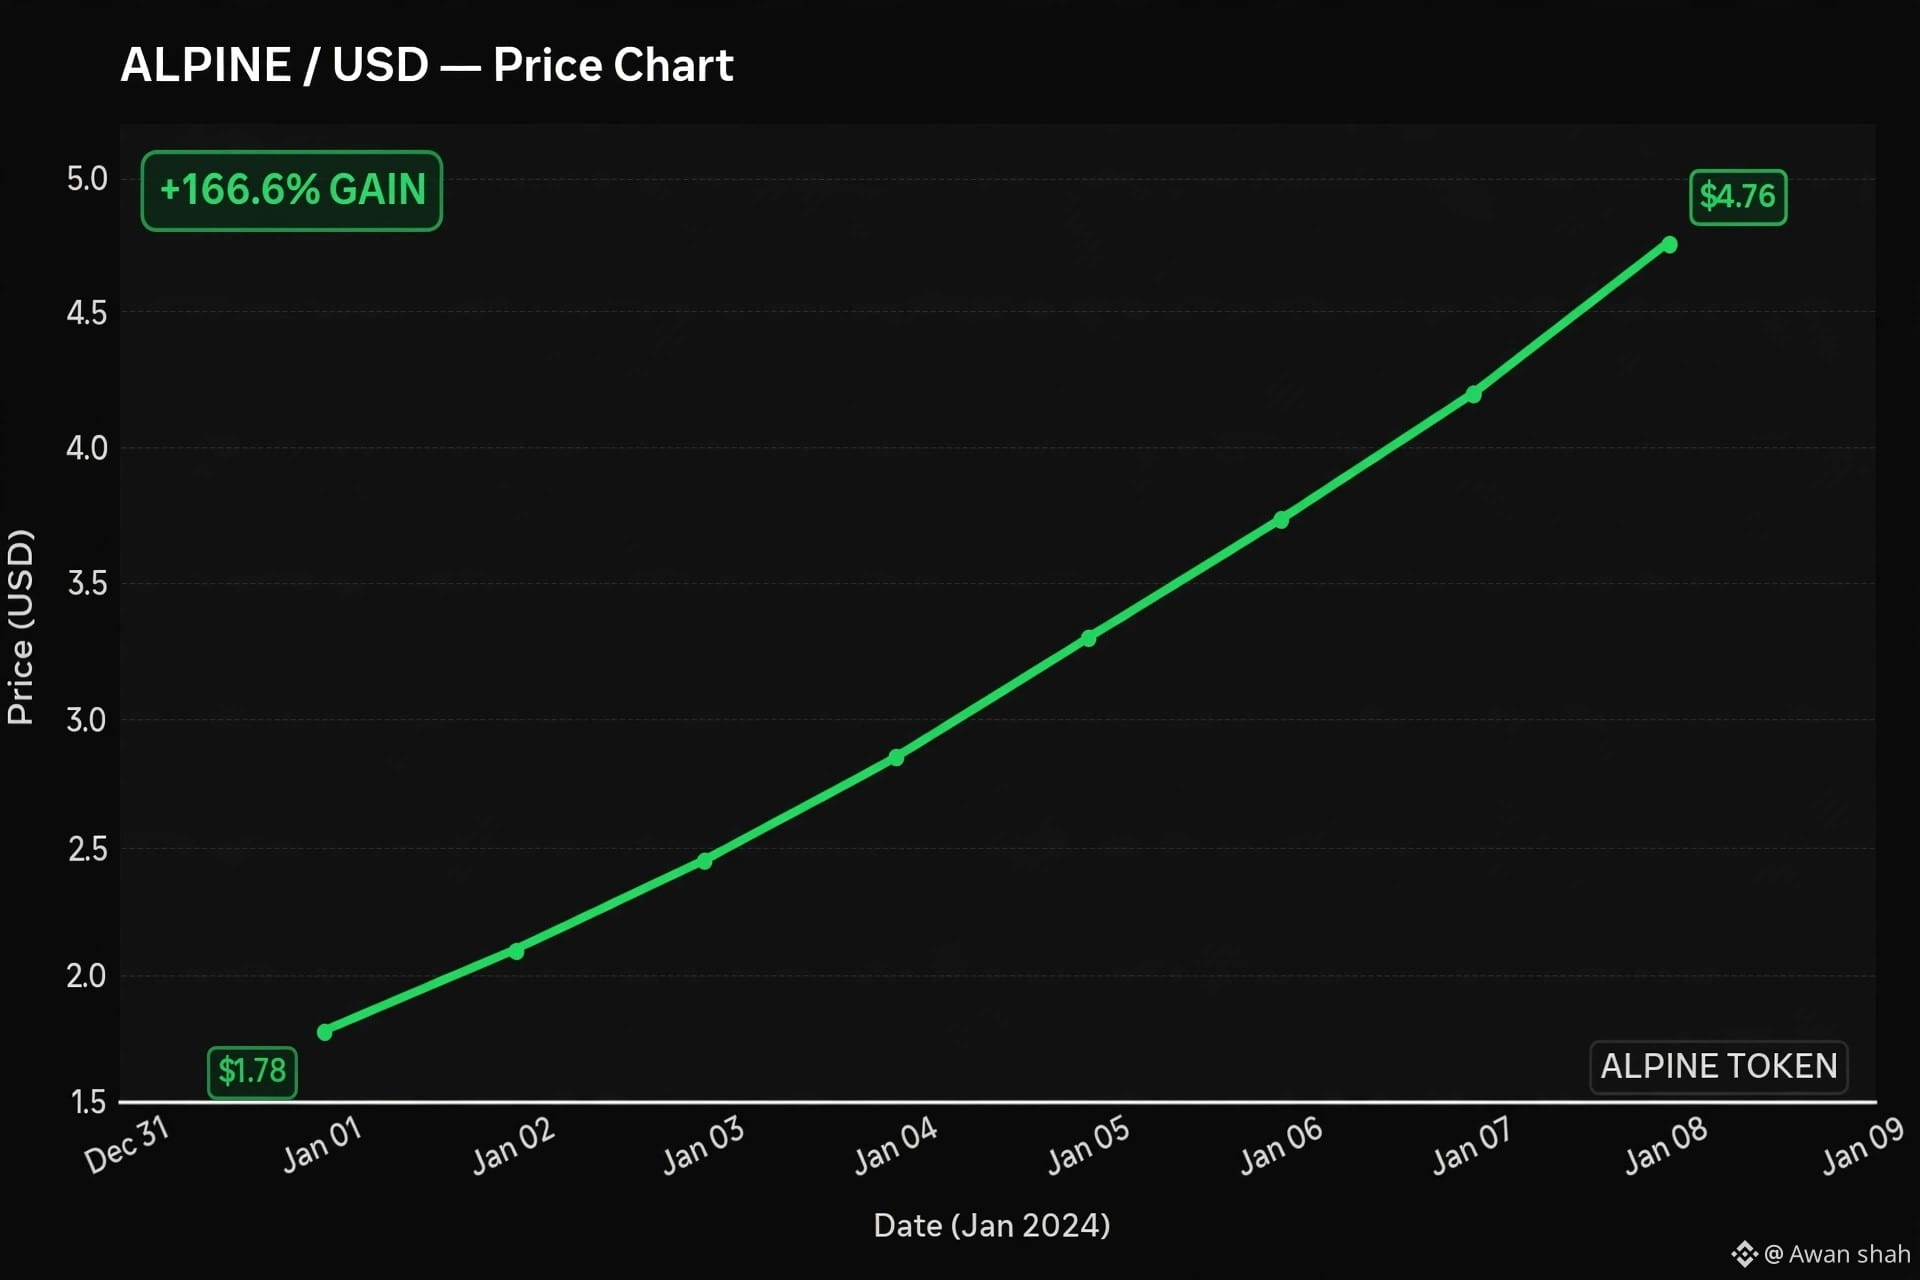Screen dimensions: 1920x1280
Task: Click the Price (USD) axis label
Action: (20, 627)
